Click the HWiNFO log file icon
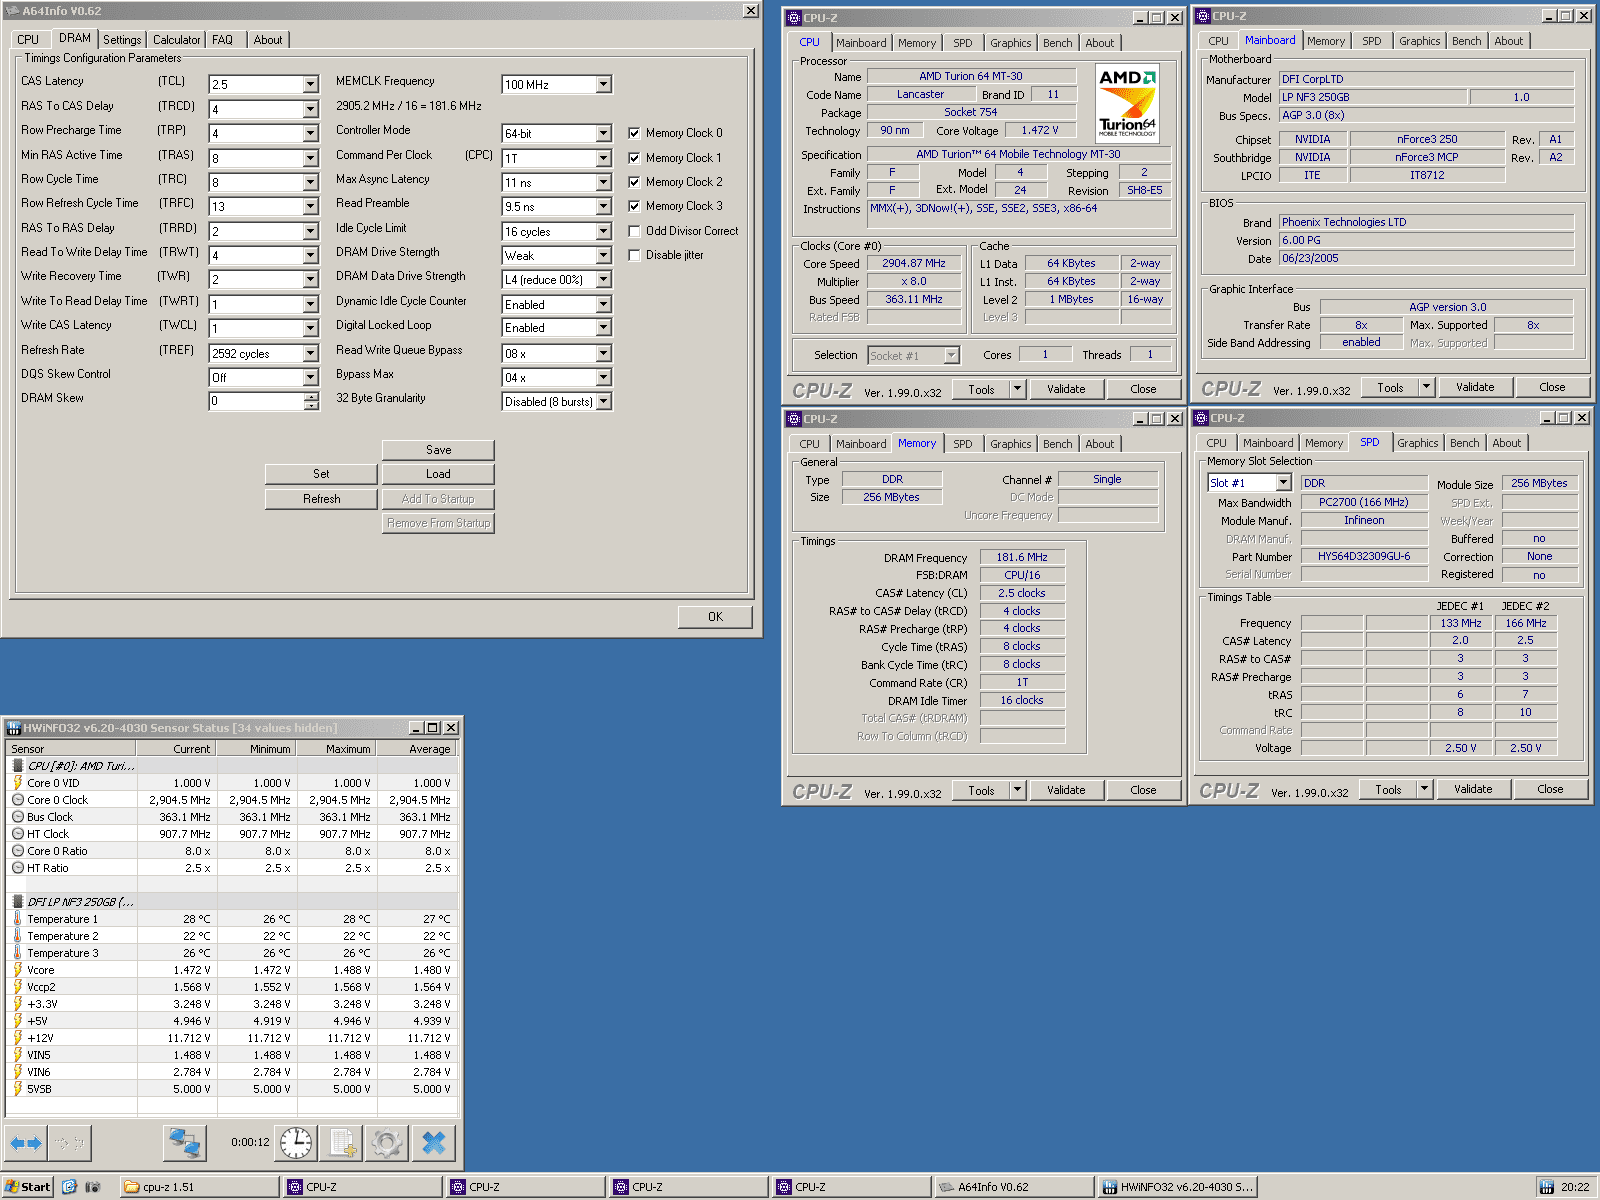 pyautogui.click(x=343, y=1142)
